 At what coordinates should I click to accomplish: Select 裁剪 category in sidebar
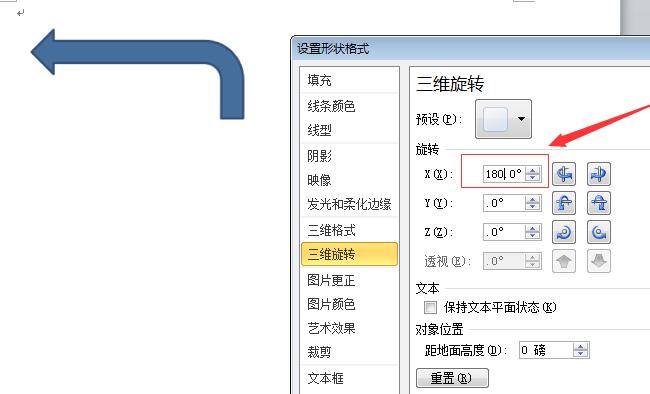349,352
